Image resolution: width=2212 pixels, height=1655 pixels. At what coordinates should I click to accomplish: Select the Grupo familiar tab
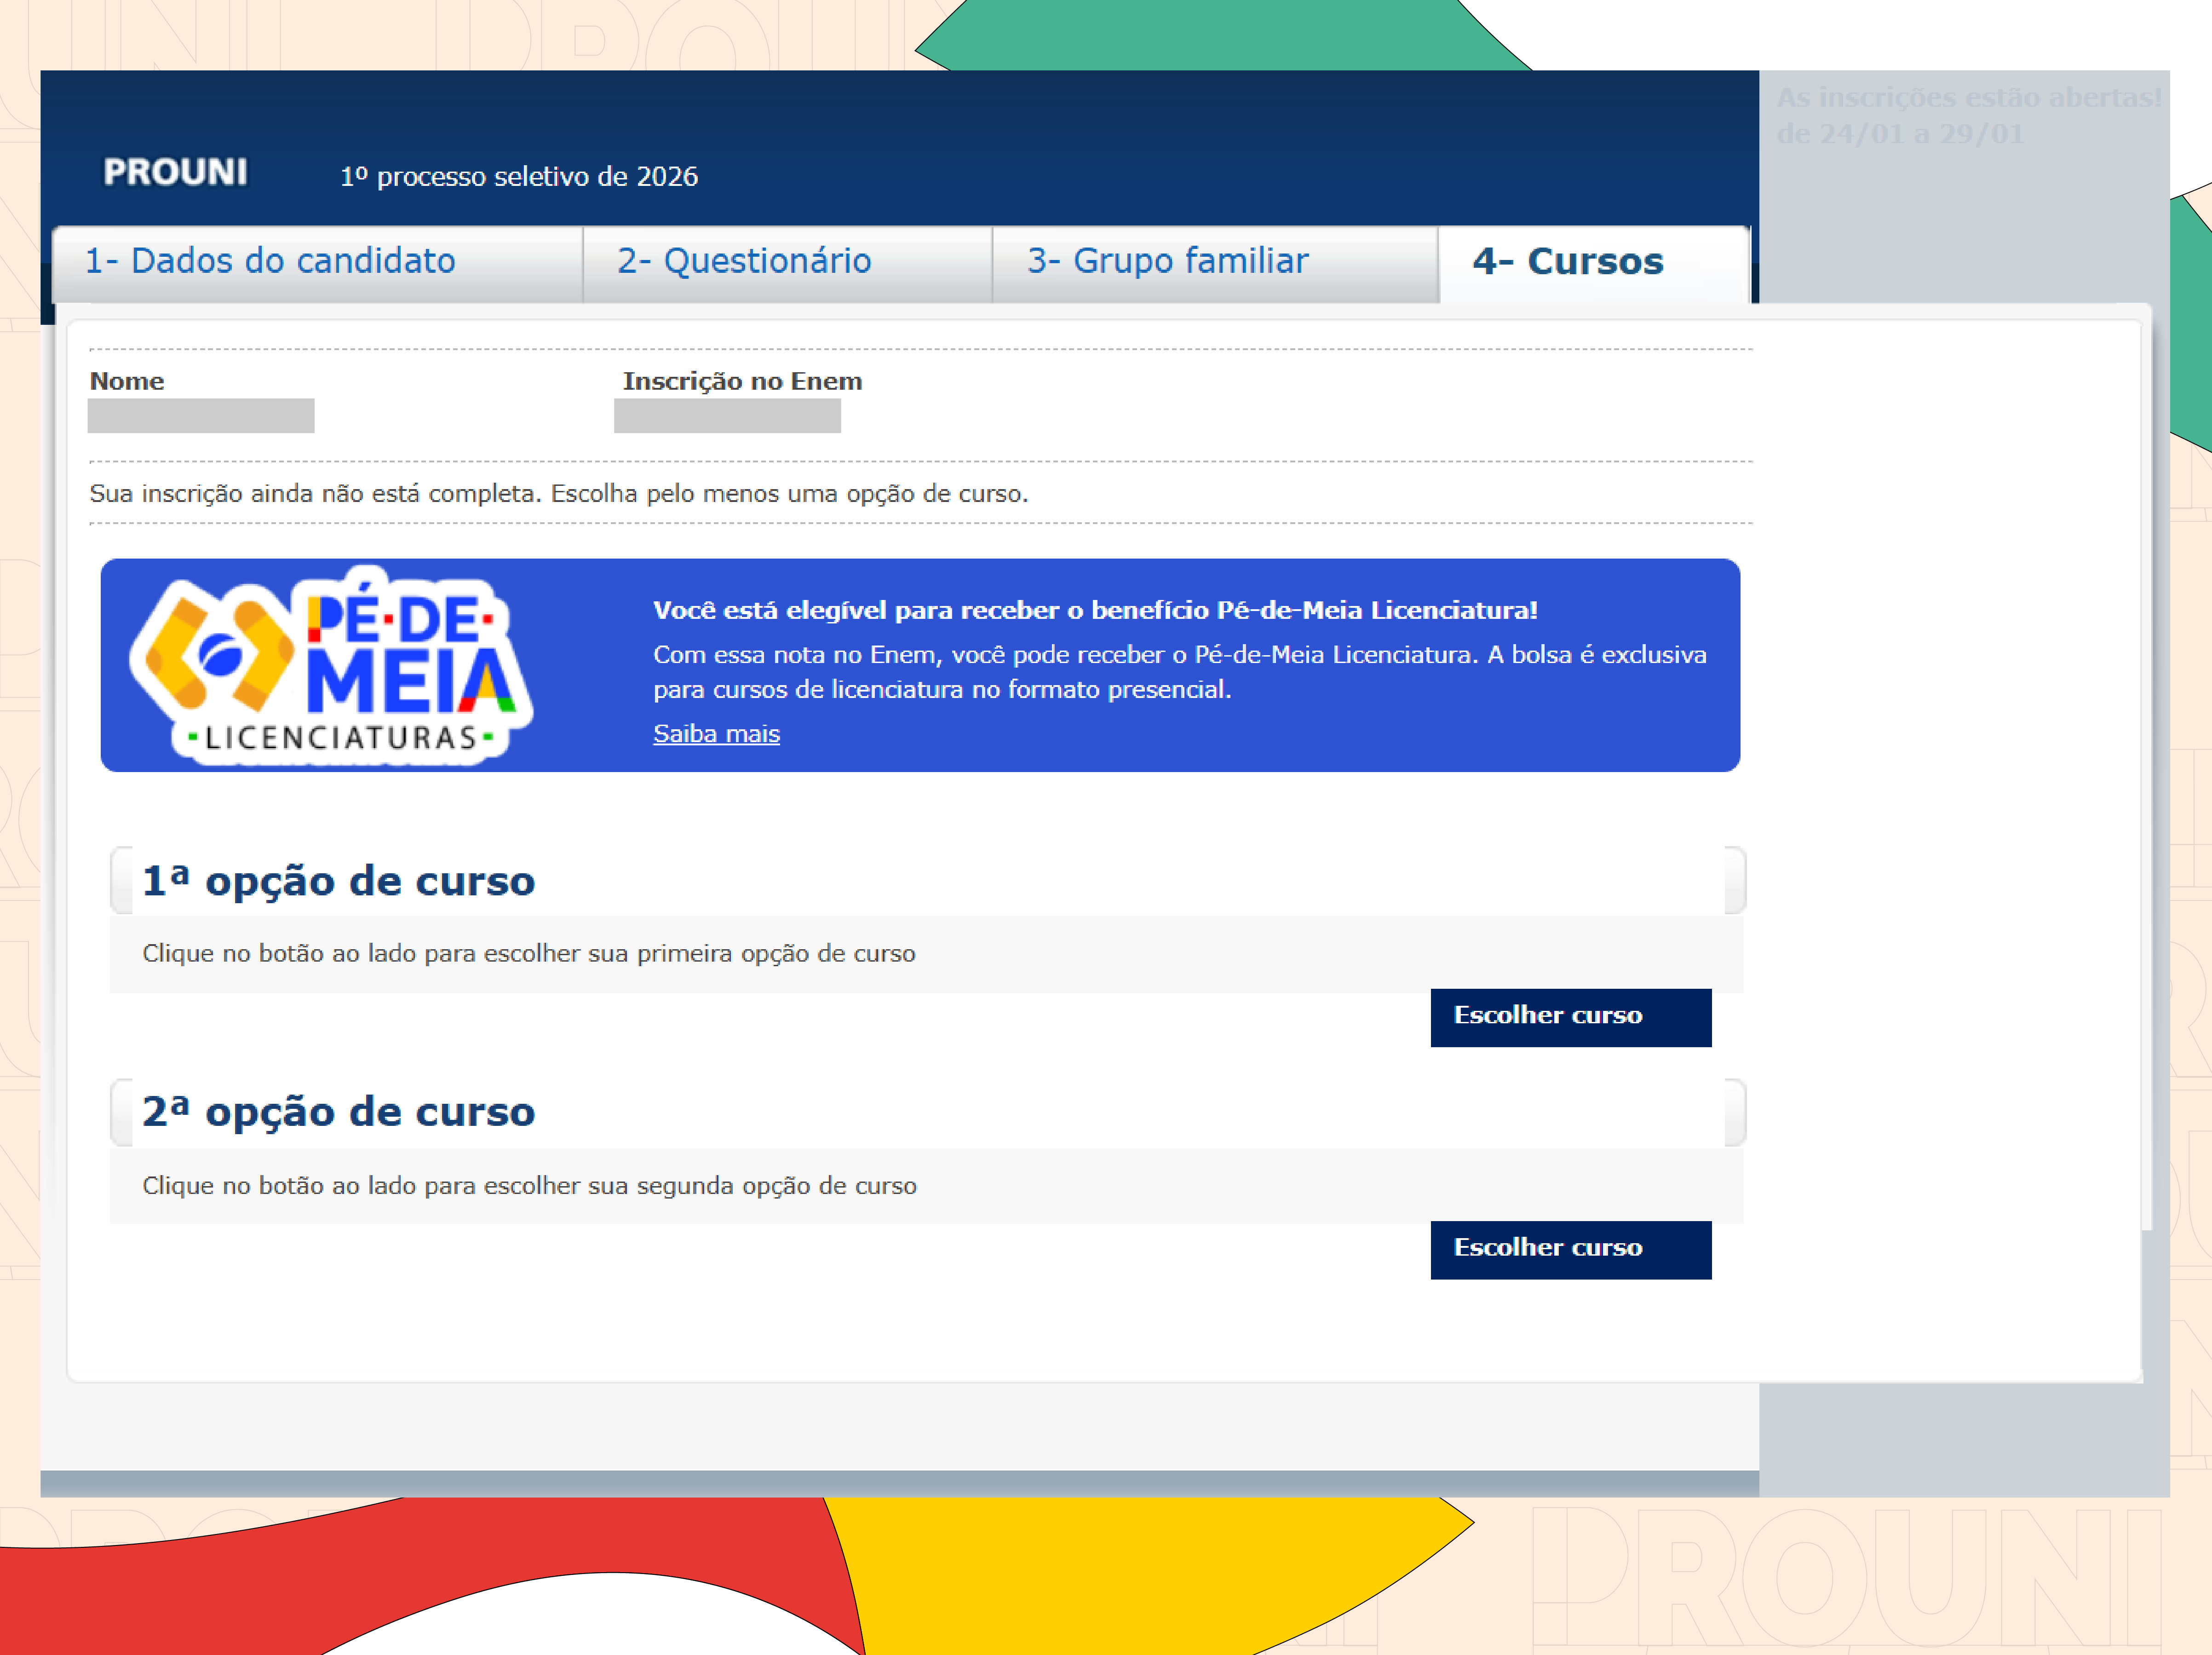coord(1166,261)
